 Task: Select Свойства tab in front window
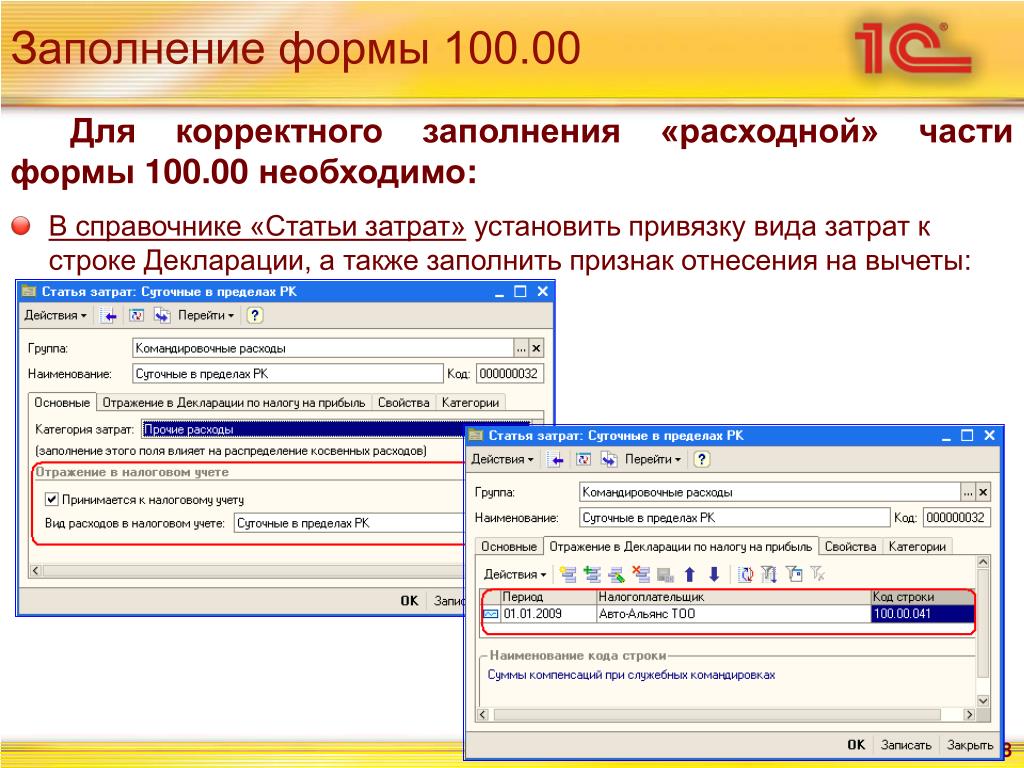(x=850, y=547)
